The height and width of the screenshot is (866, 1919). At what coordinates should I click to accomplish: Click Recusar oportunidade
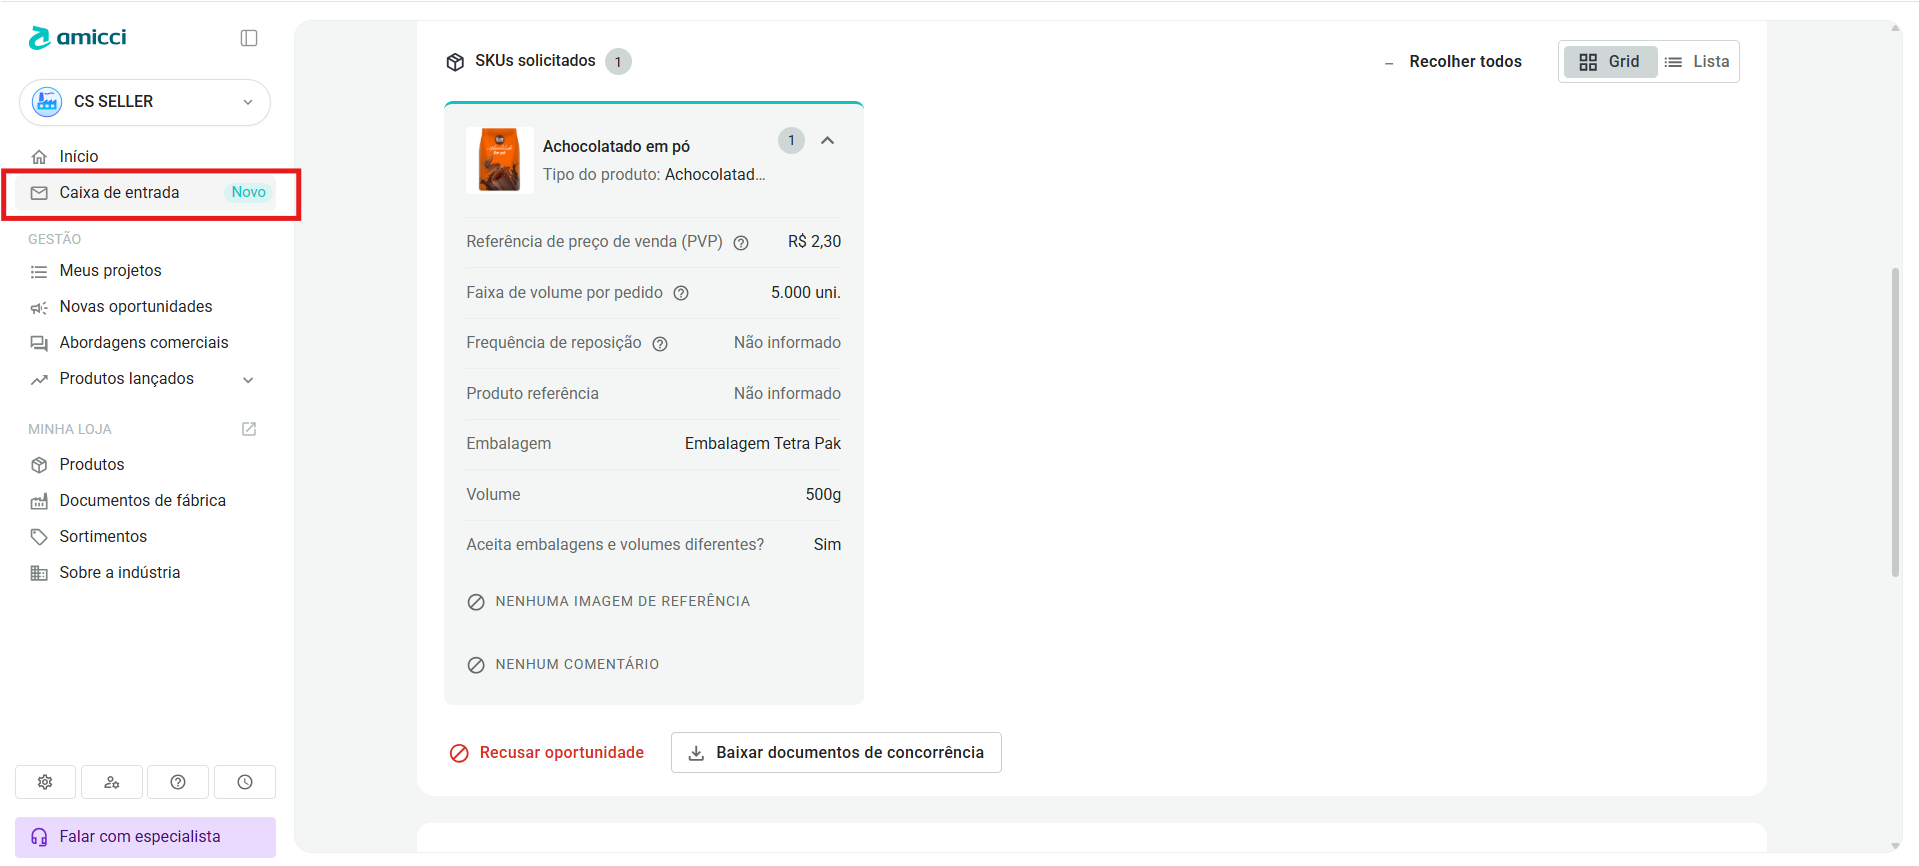(x=546, y=753)
